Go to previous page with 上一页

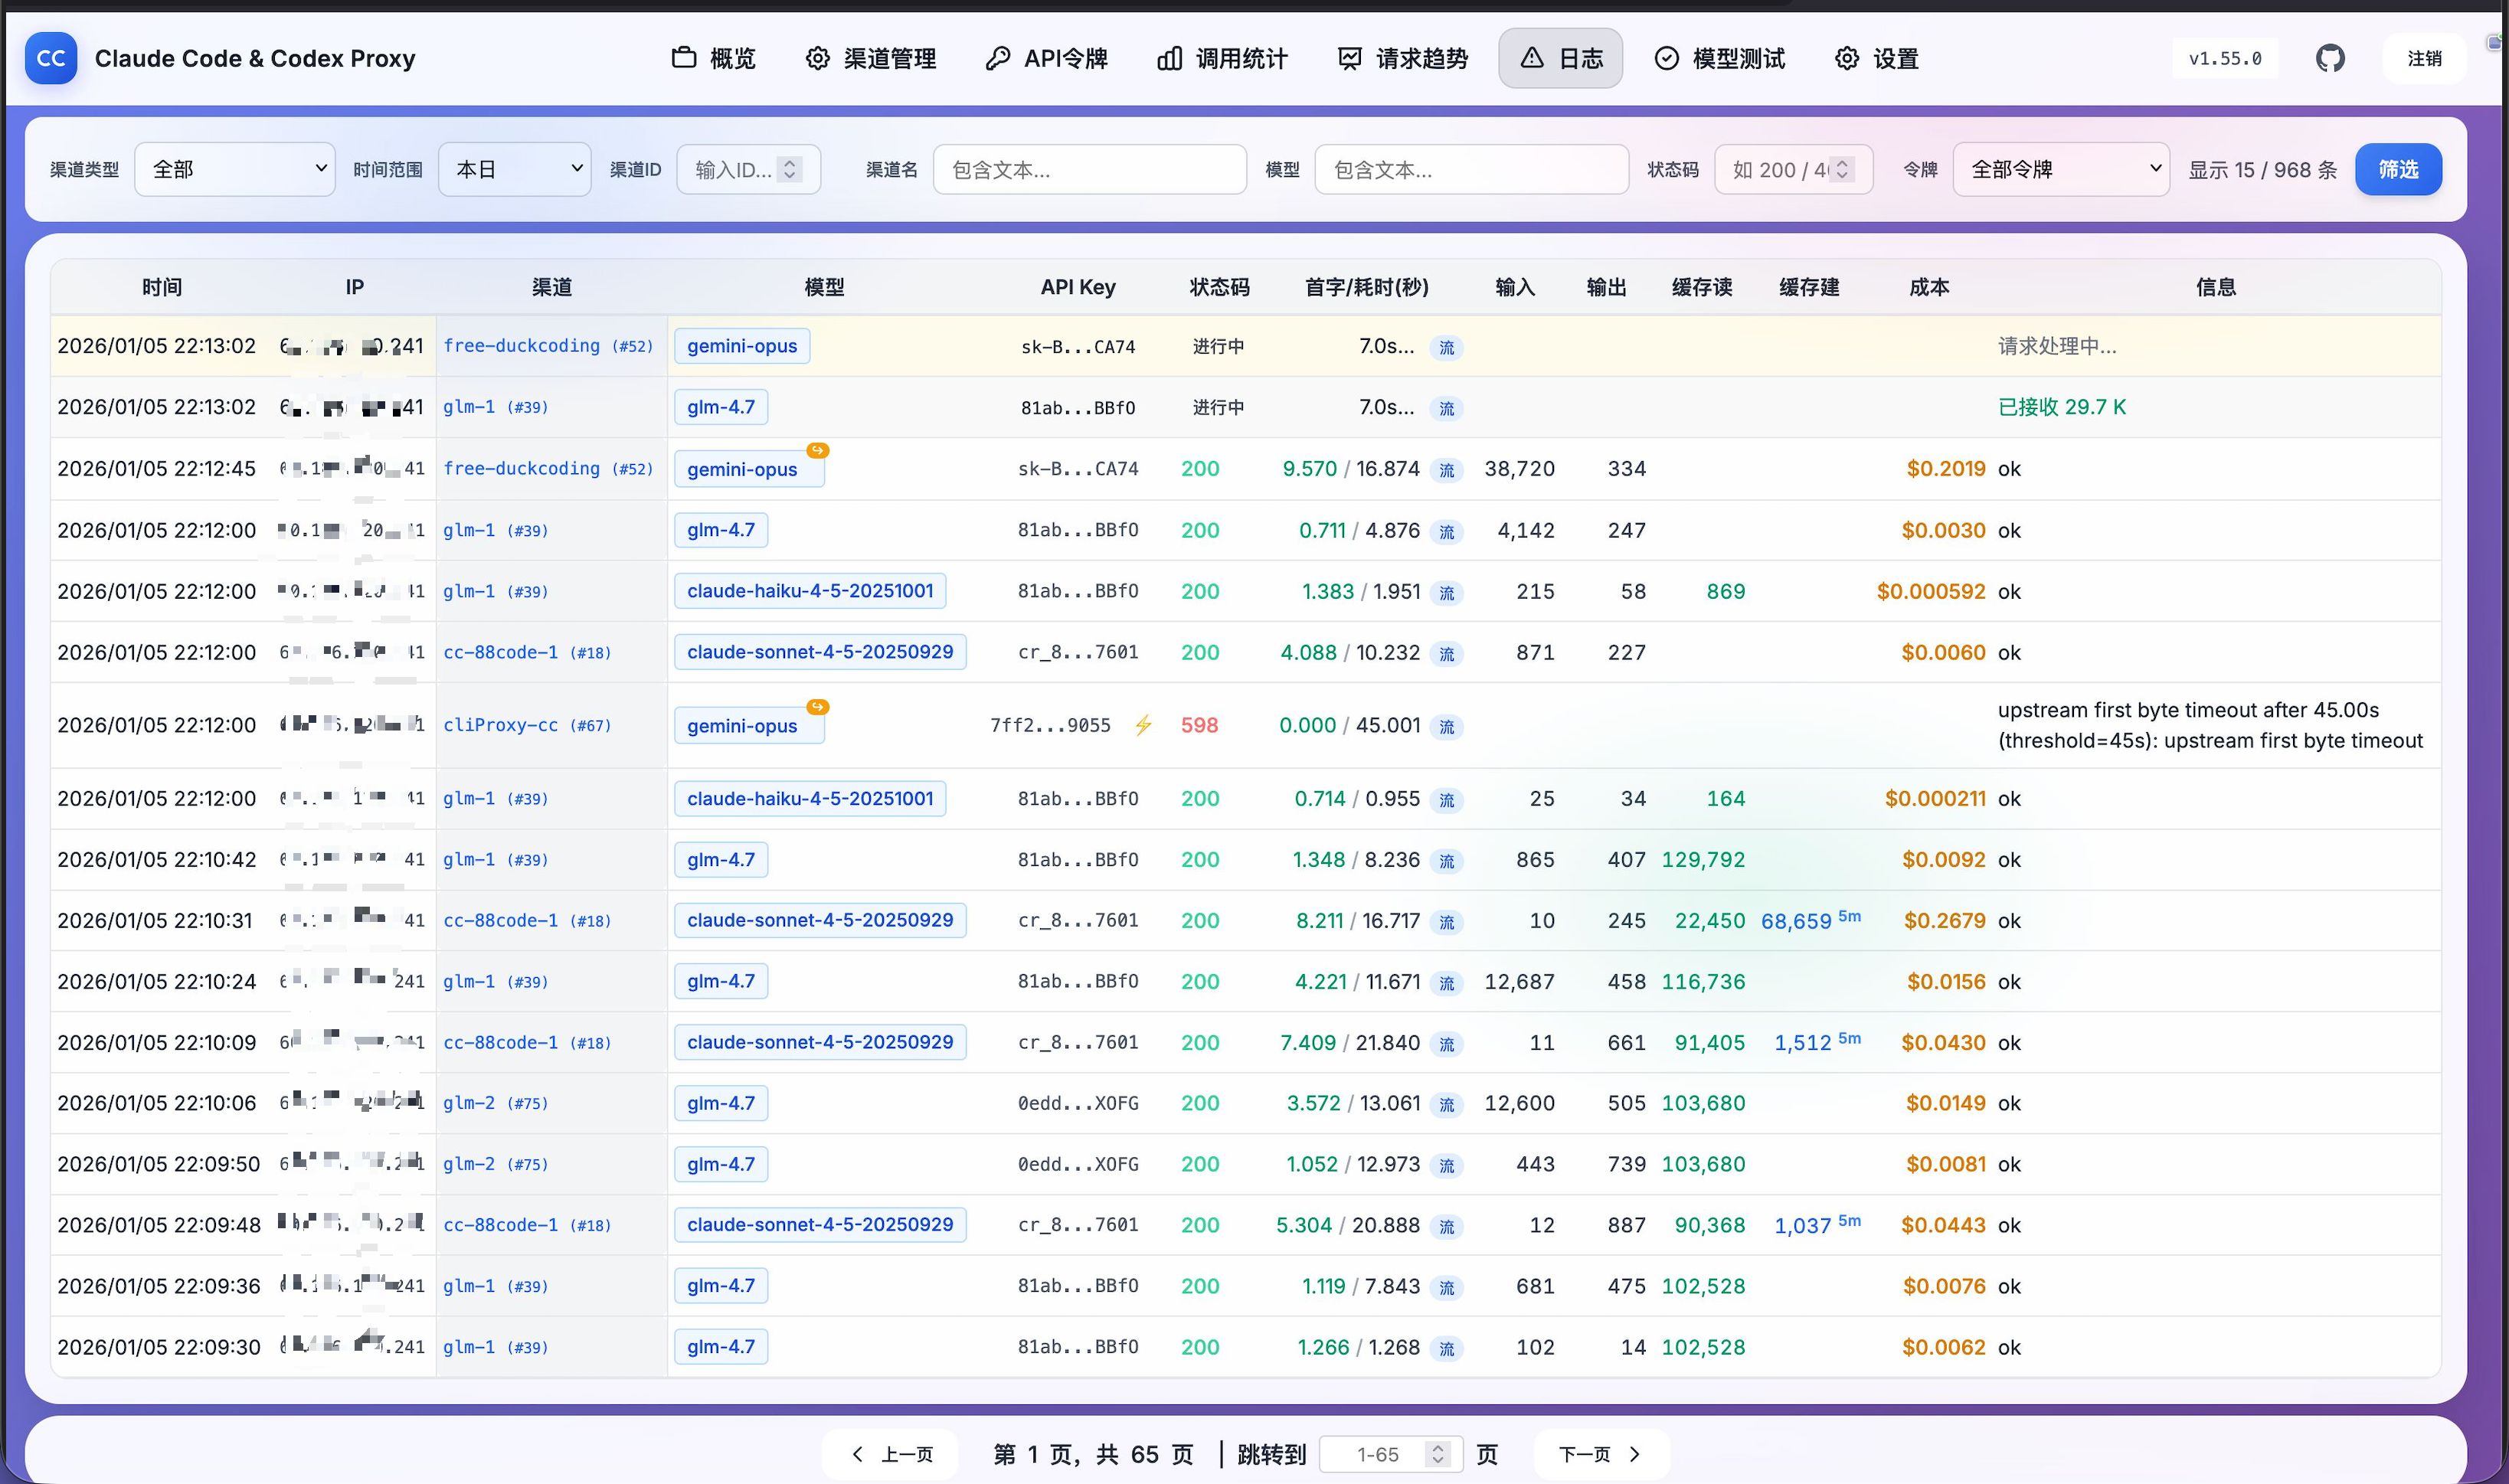click(x=890, y=1454)
